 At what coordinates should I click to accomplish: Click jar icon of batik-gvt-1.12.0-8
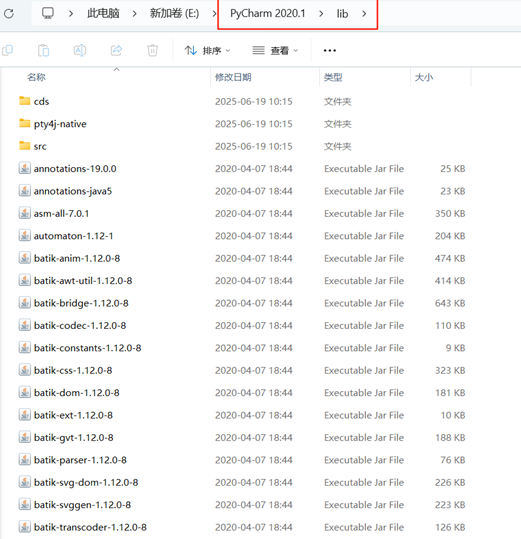pos(24,437)
